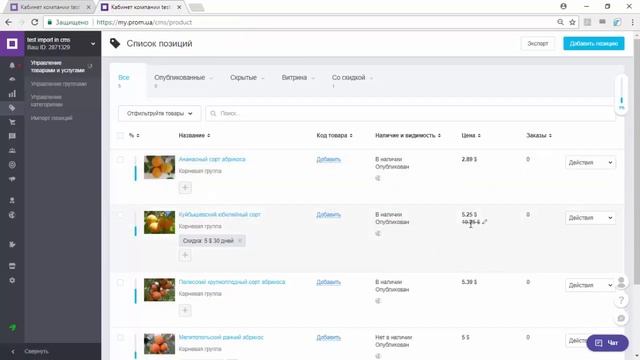Screen dimensions: 640x360
Task: Open the Куйбышевский юбилейный сорт product link
Action: point(220,215)
